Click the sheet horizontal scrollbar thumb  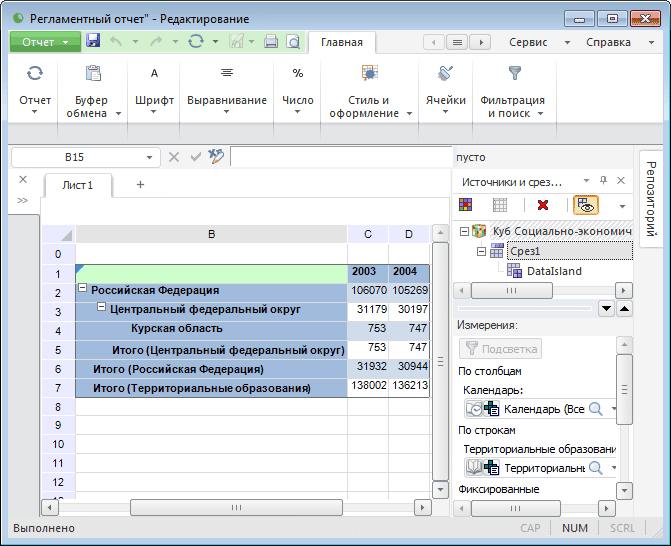click(236, 507)
